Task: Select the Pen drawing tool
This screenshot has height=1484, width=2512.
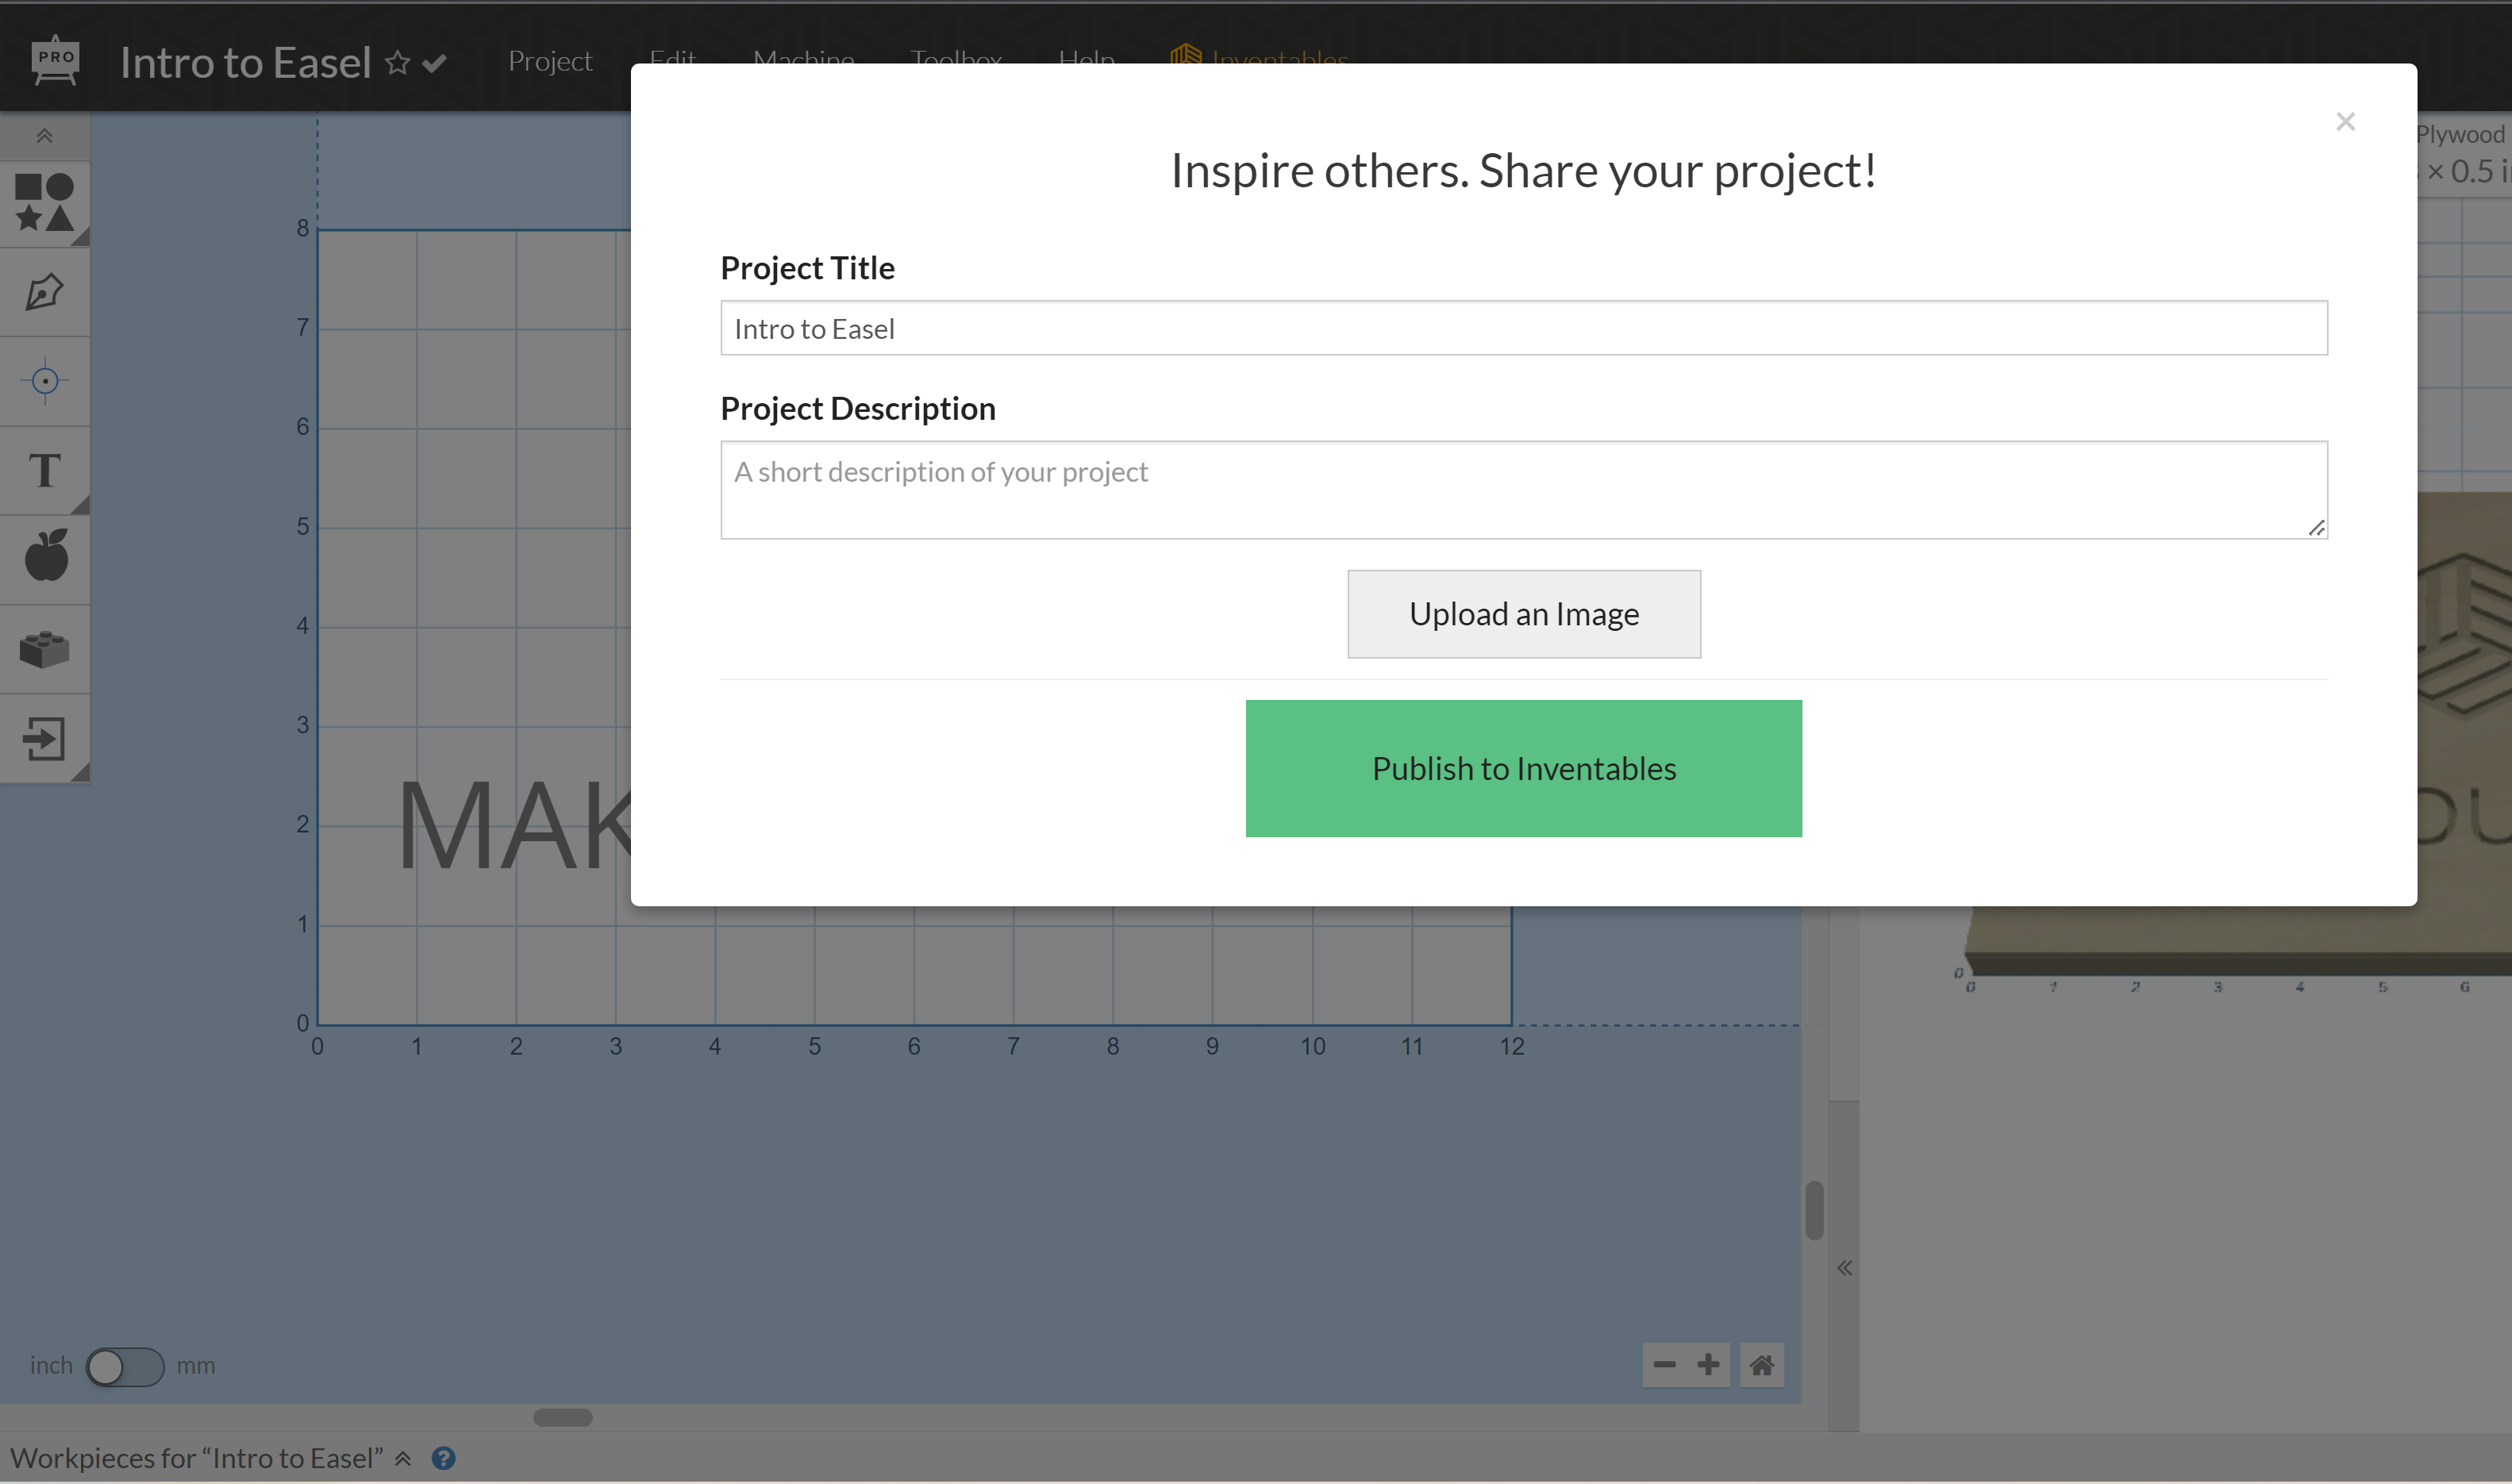Action: pos(45,292)
